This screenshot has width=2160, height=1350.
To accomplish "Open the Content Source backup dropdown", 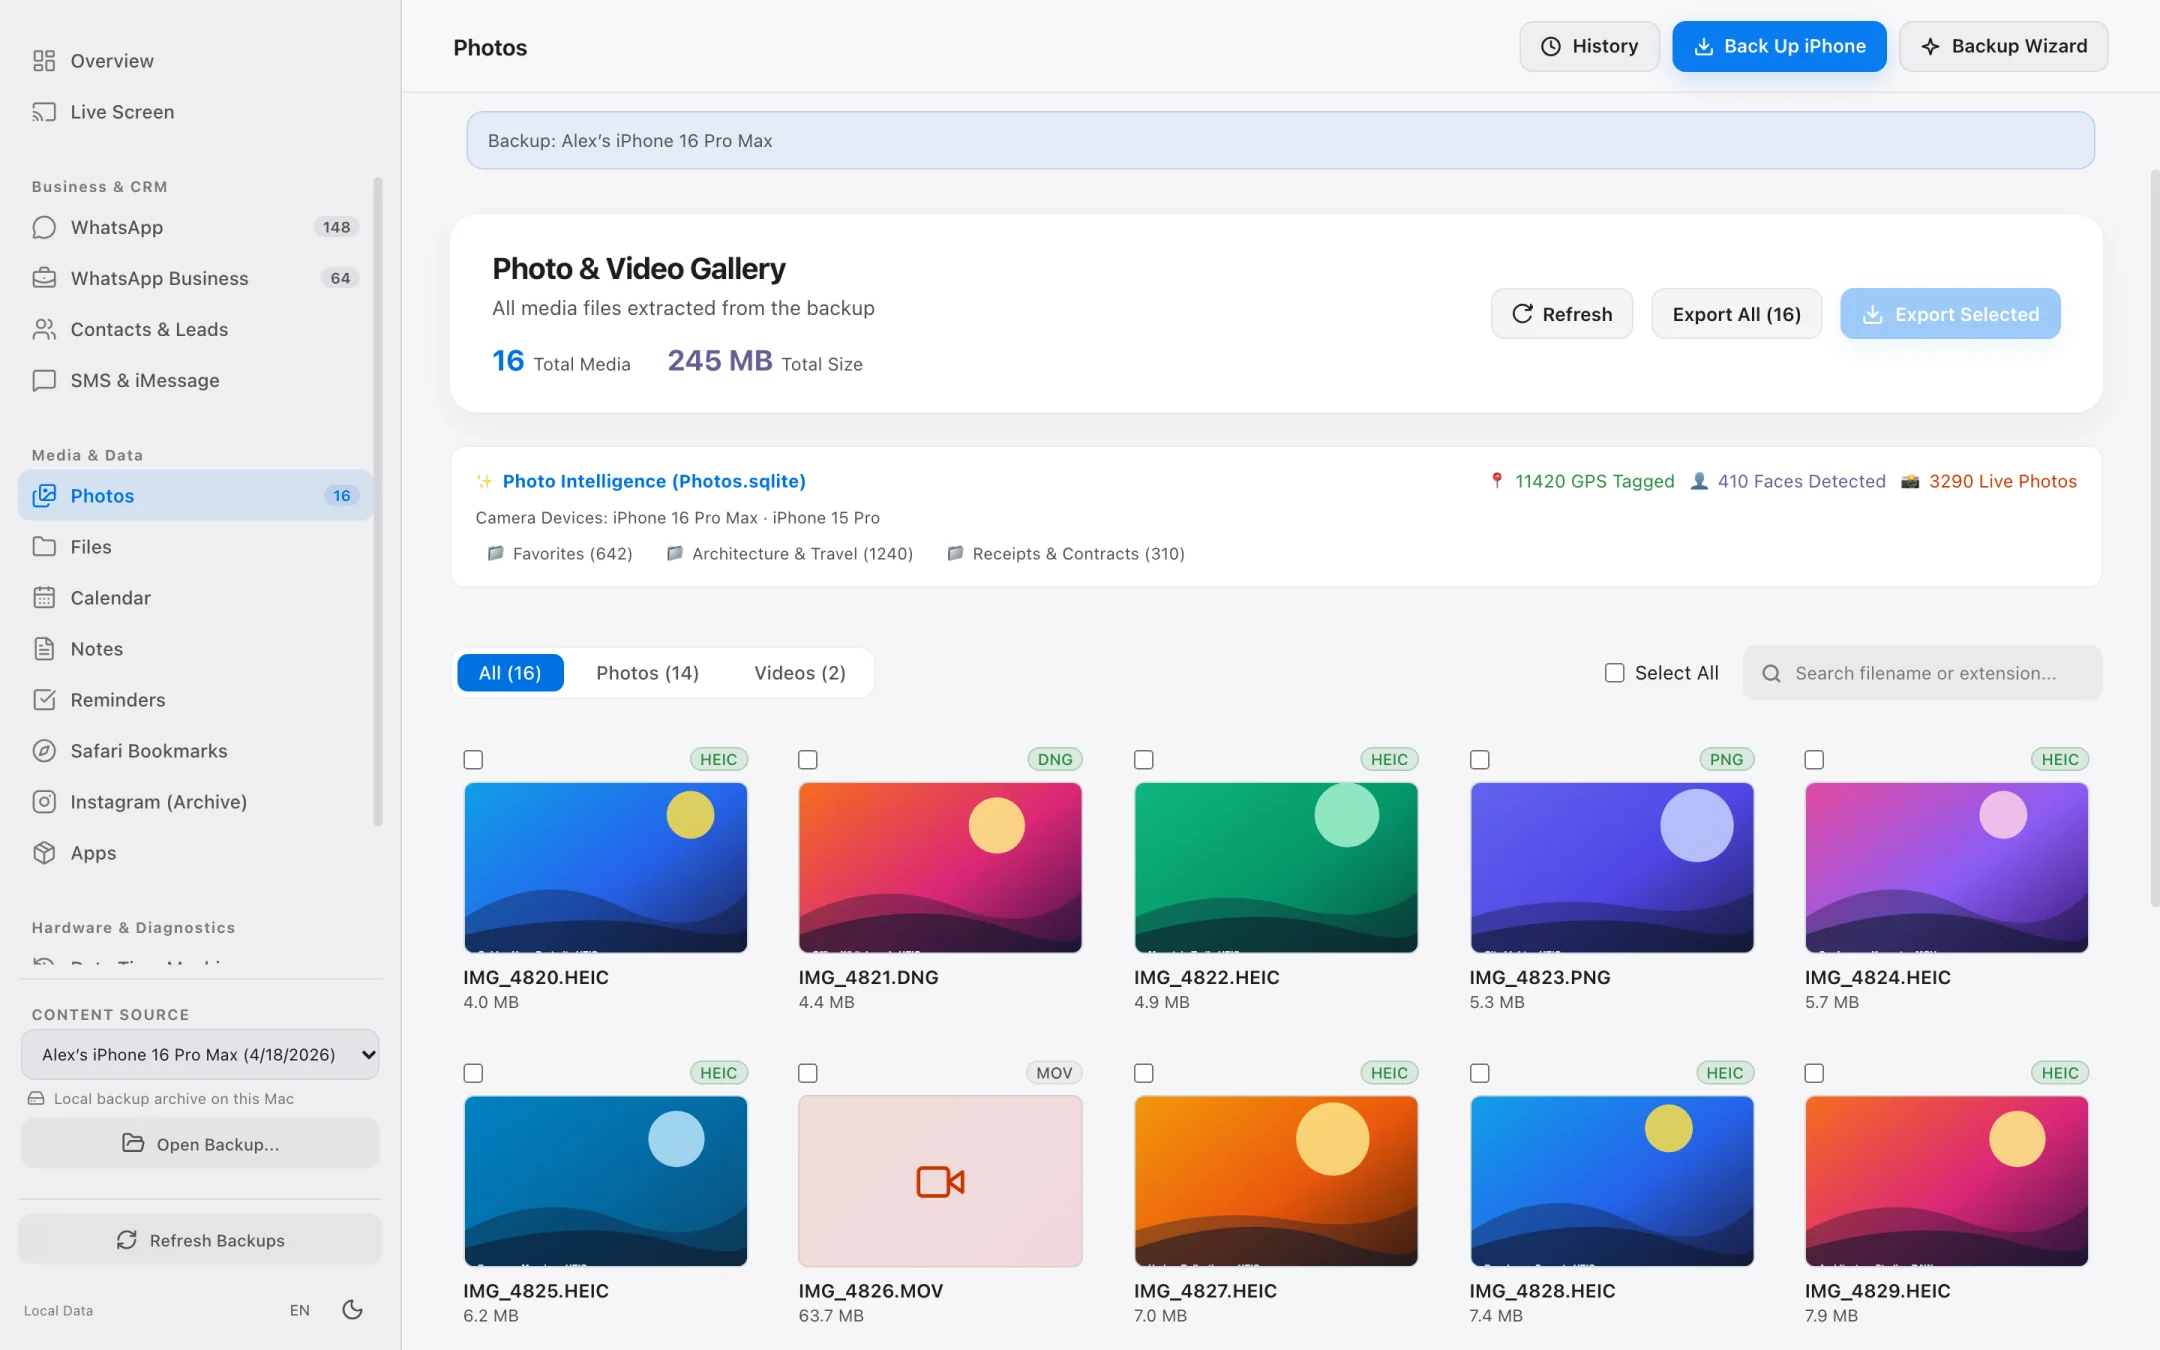I will click(x=200, y=1054).
